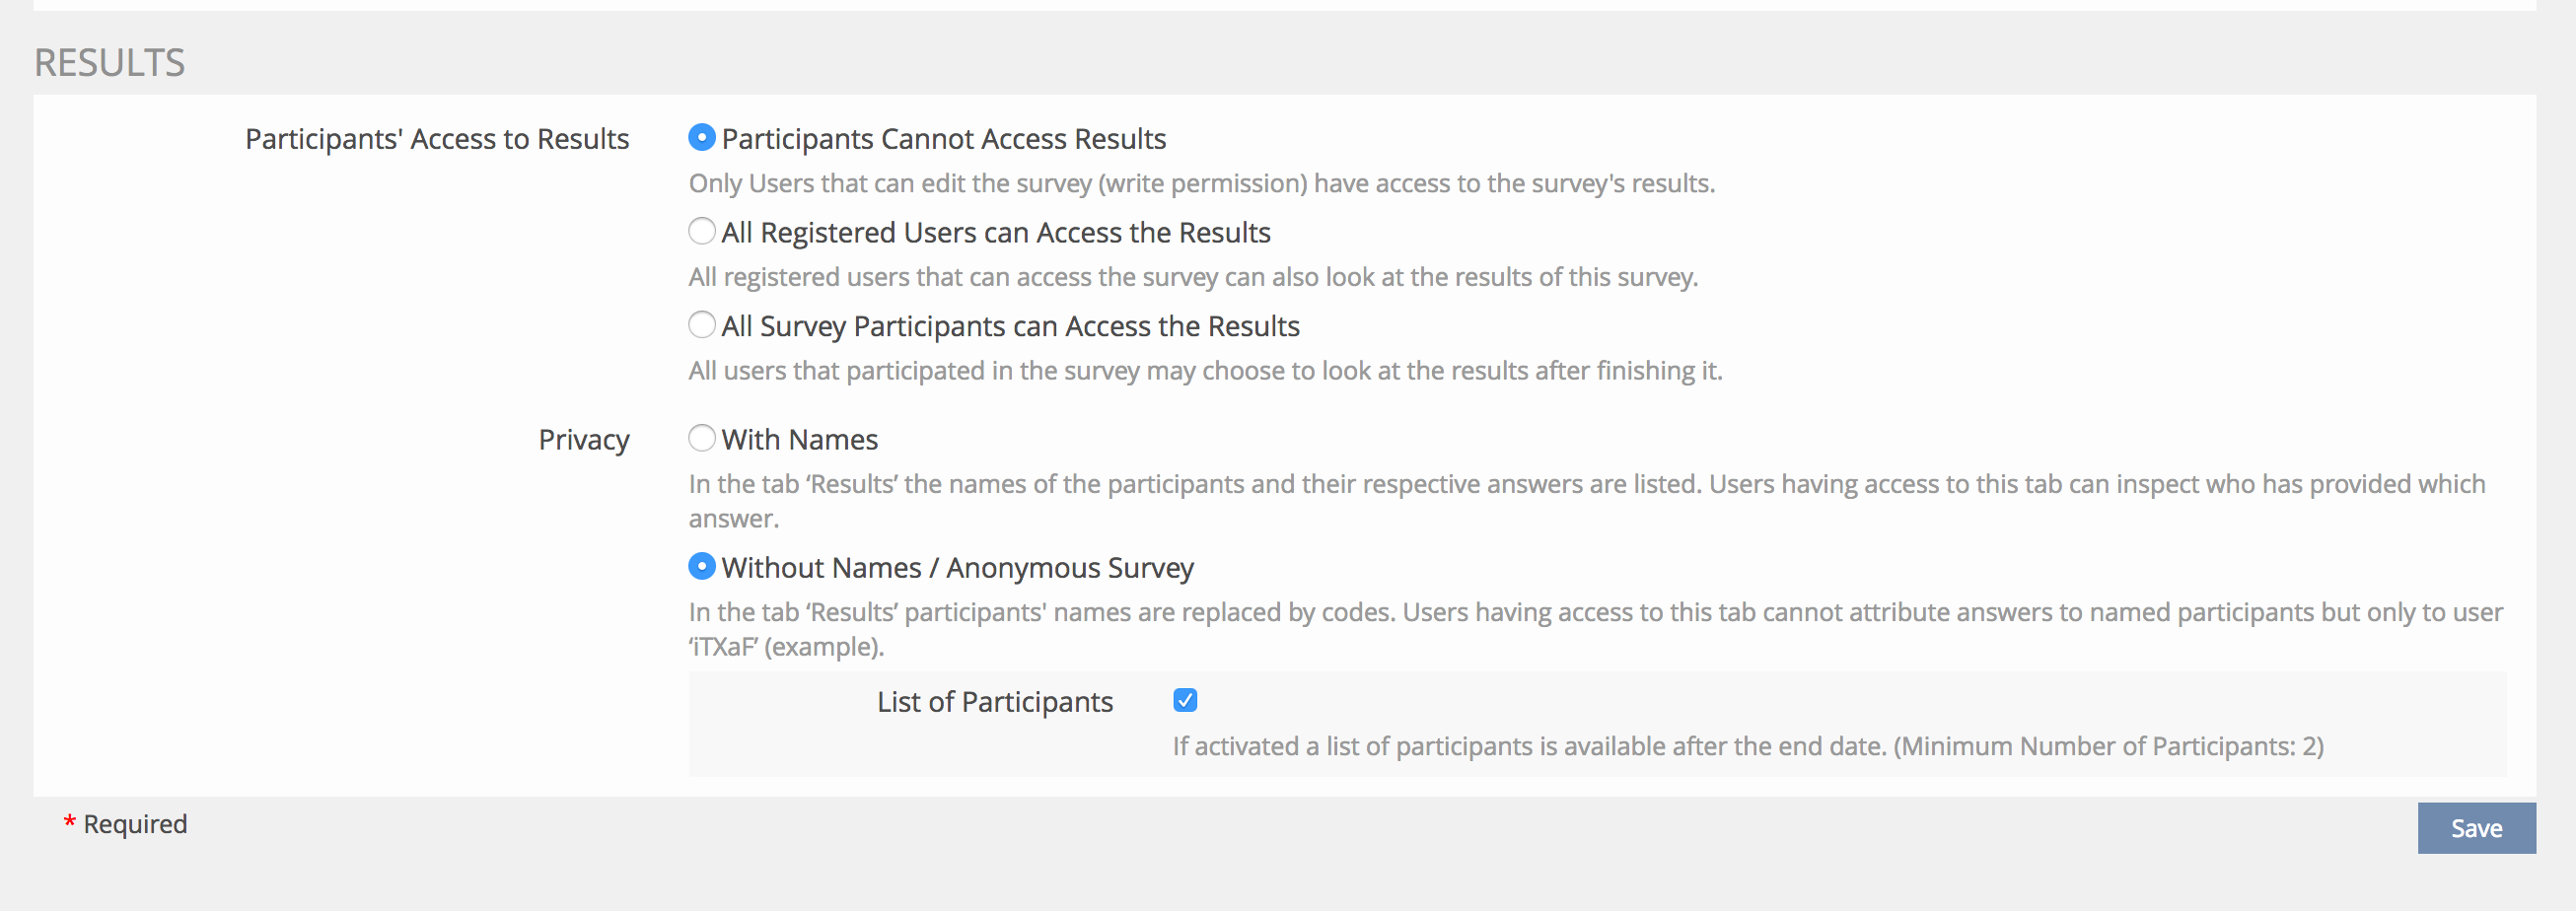2576x911 pixels.
Task: Click the write permission description text
Action: [x=1201, y=184]
